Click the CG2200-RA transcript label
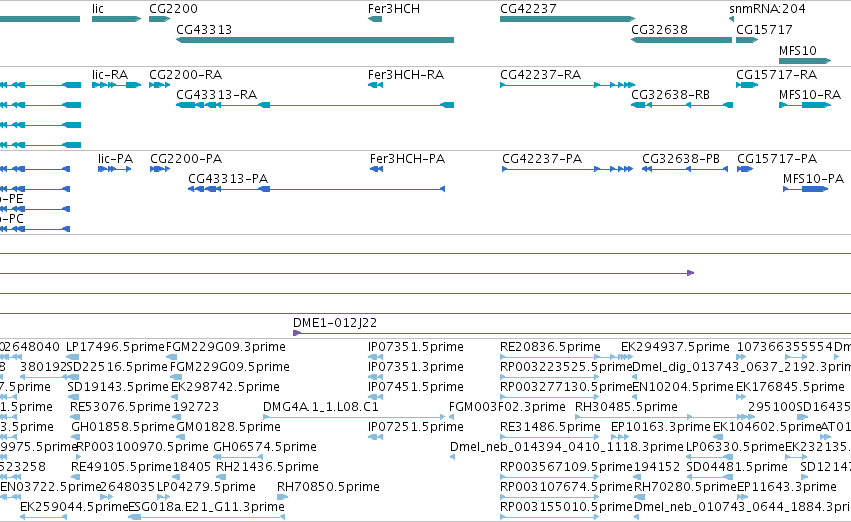 (x=186, y=74)
